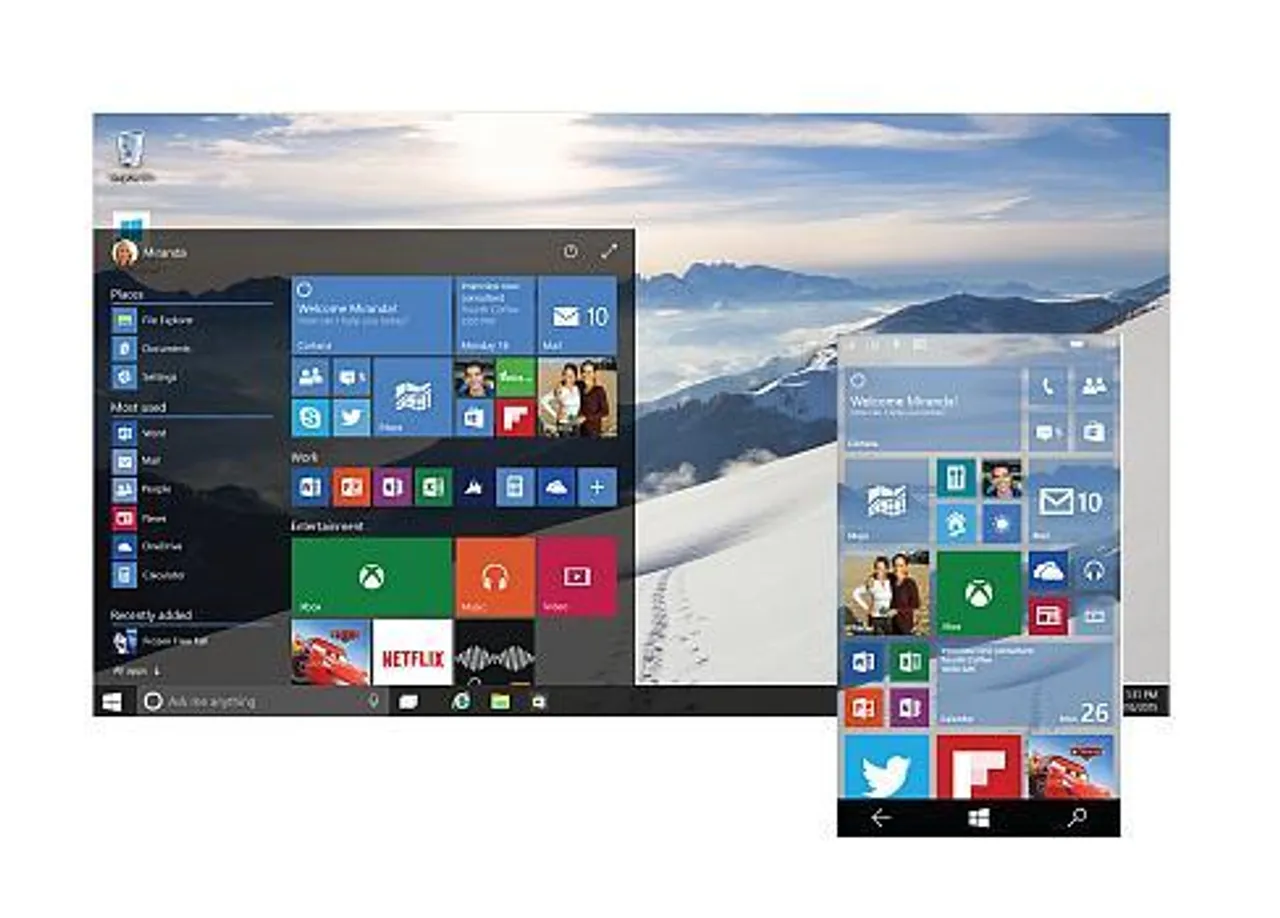Click the microphone icon in search box
Image resolution: width=1280 pixels, height=918 pixels.
click(374, 702)
